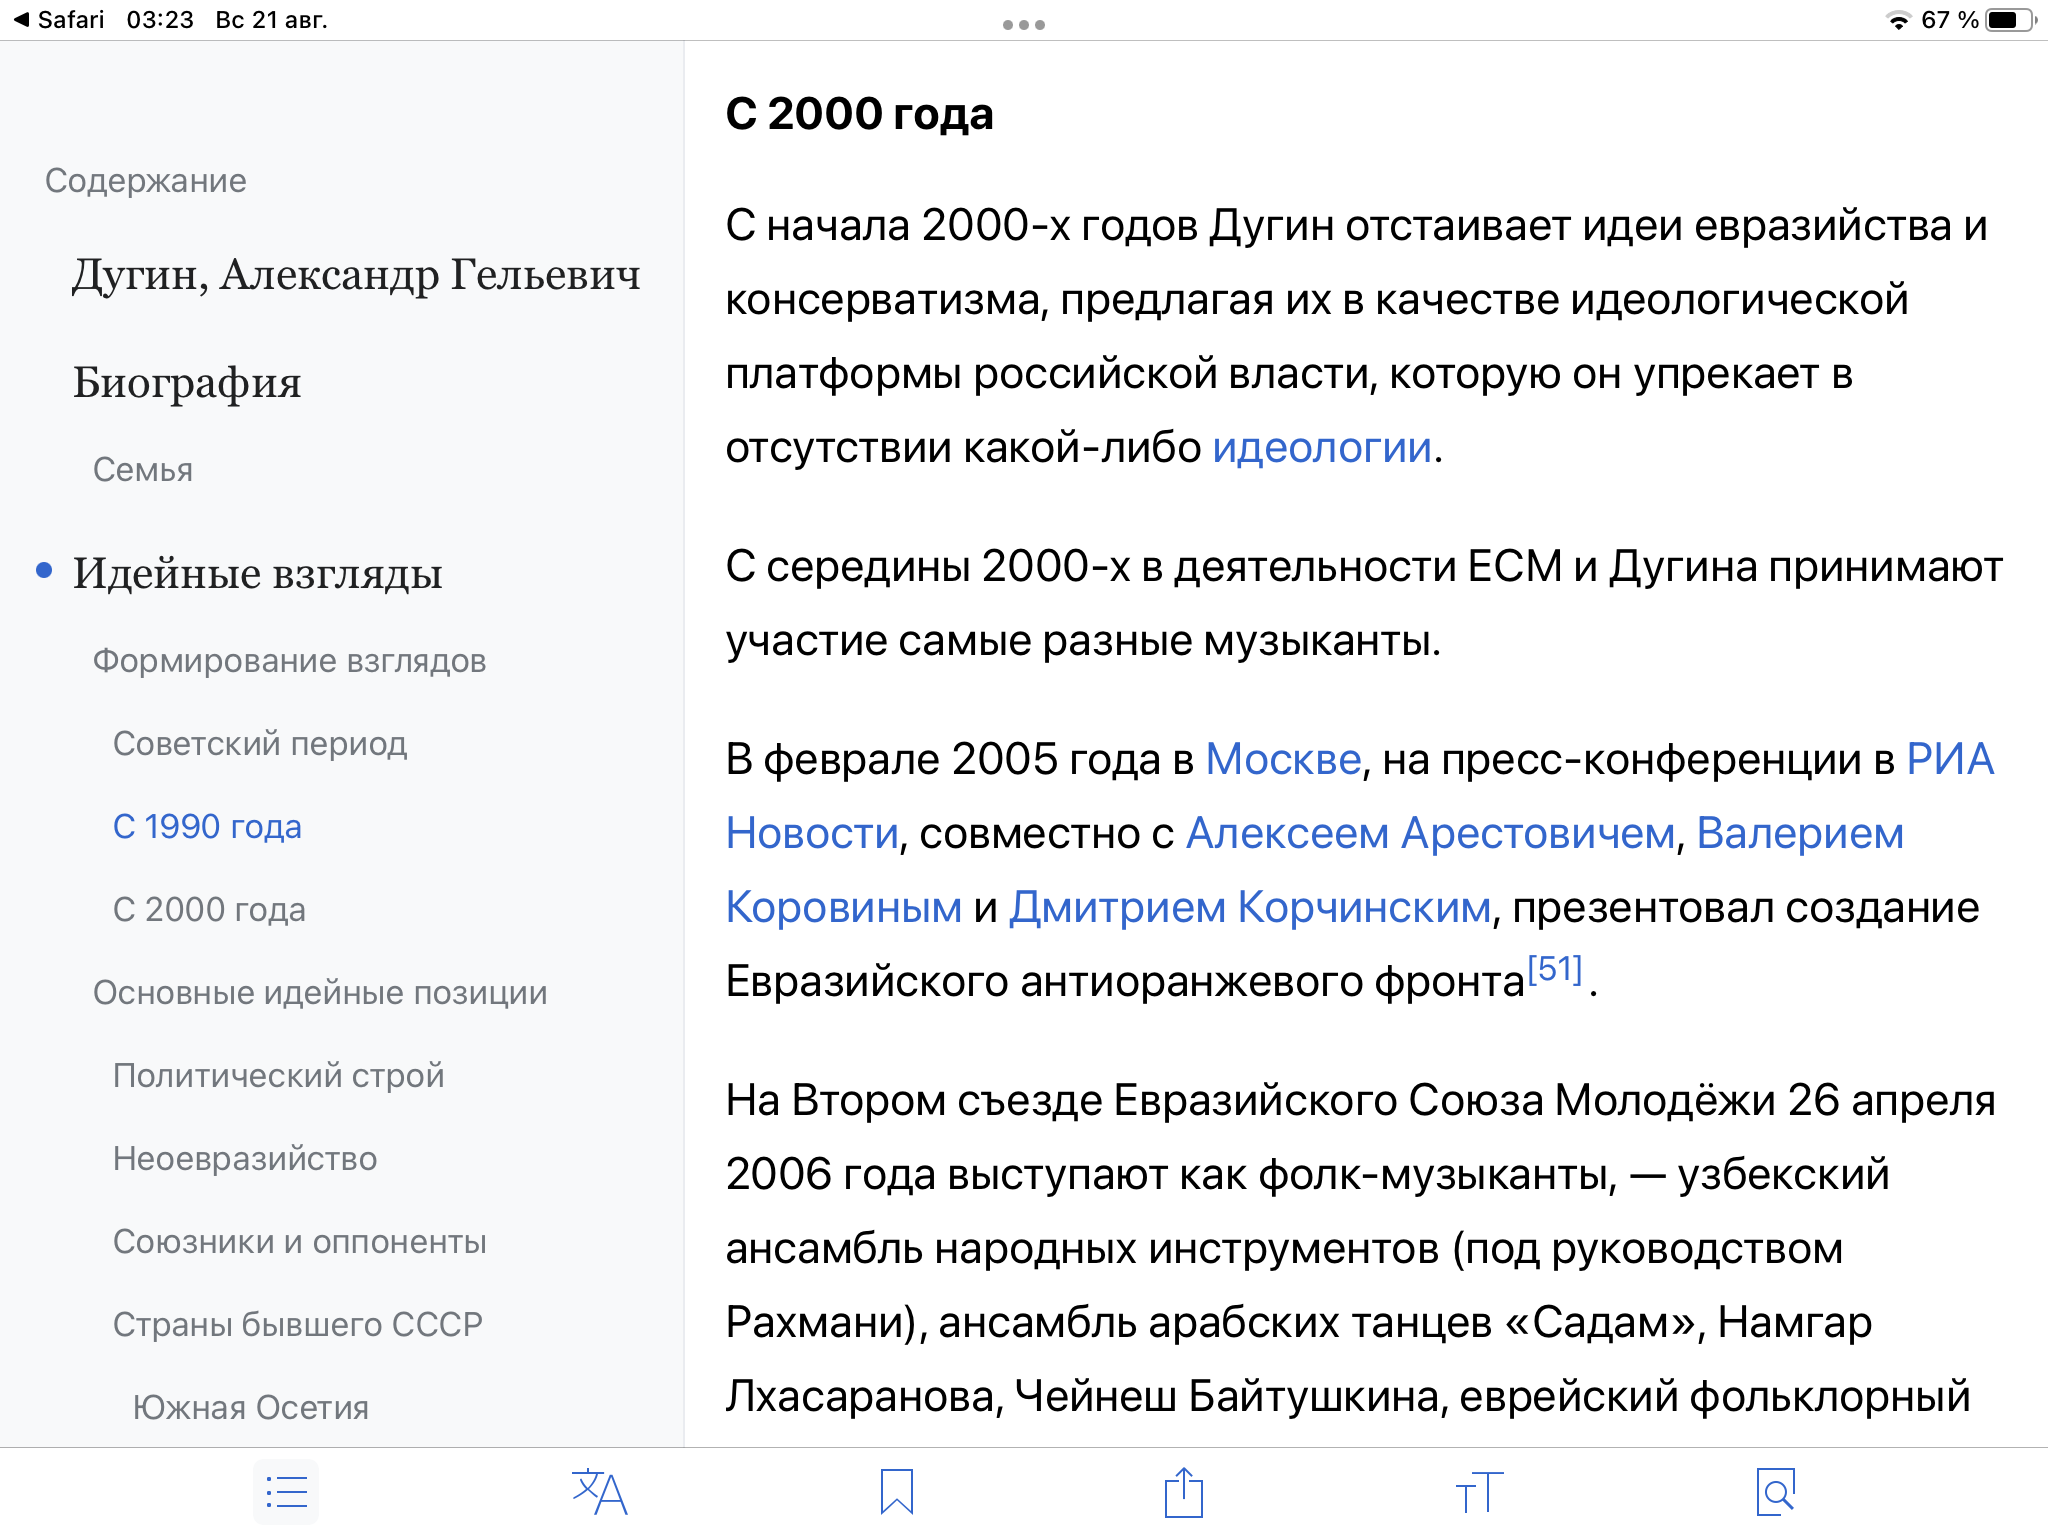
Task: Tap the battery indicator in status bar
Action: click(x=2010, y=20)
